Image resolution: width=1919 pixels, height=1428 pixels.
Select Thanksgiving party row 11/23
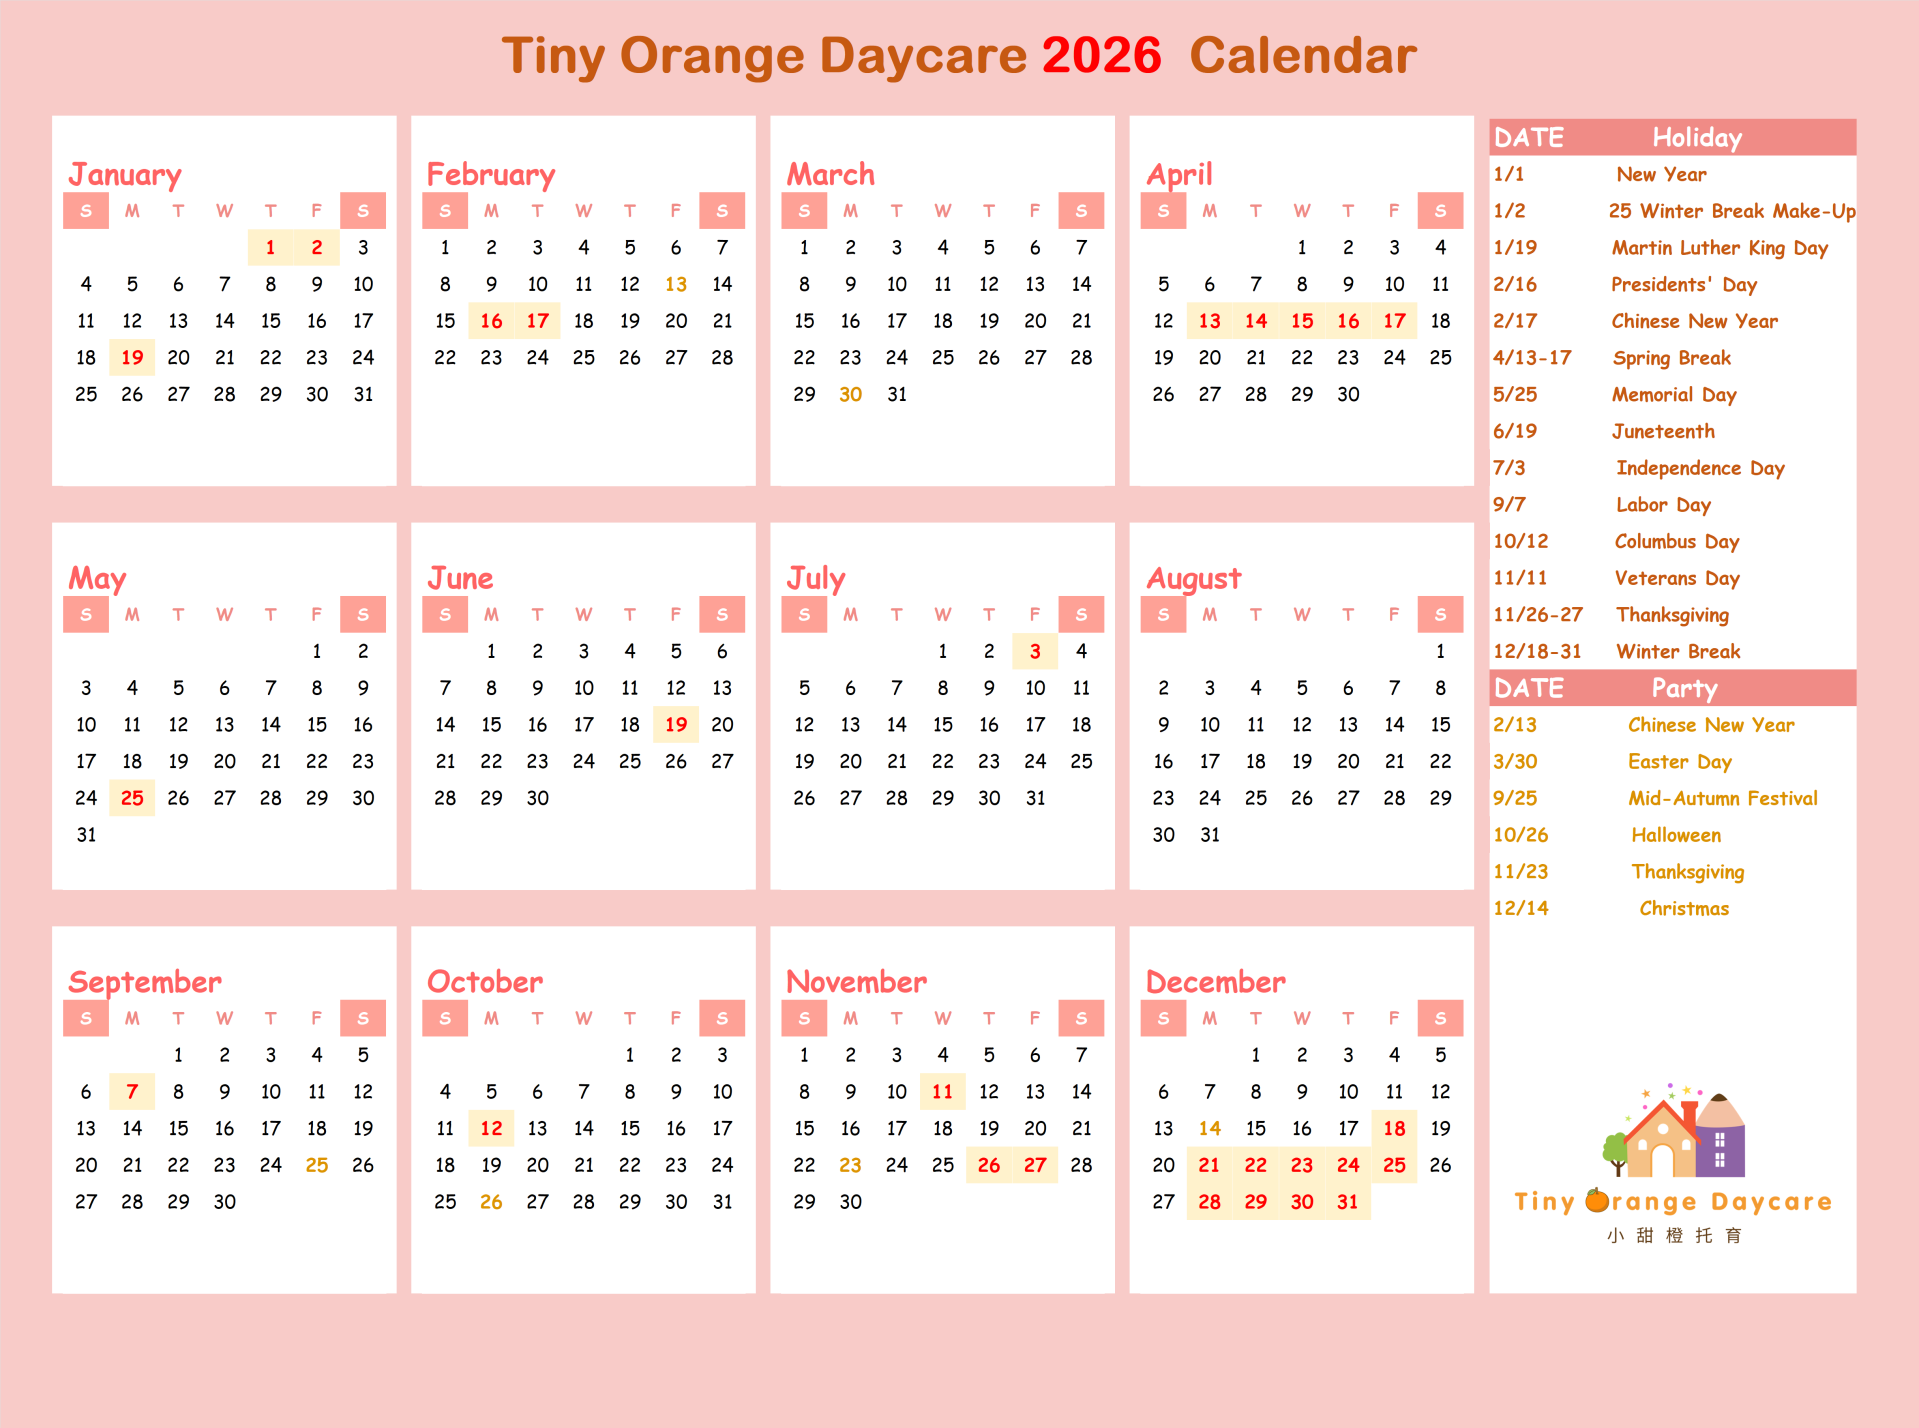pyautogui.click(x=1672, y=872)
